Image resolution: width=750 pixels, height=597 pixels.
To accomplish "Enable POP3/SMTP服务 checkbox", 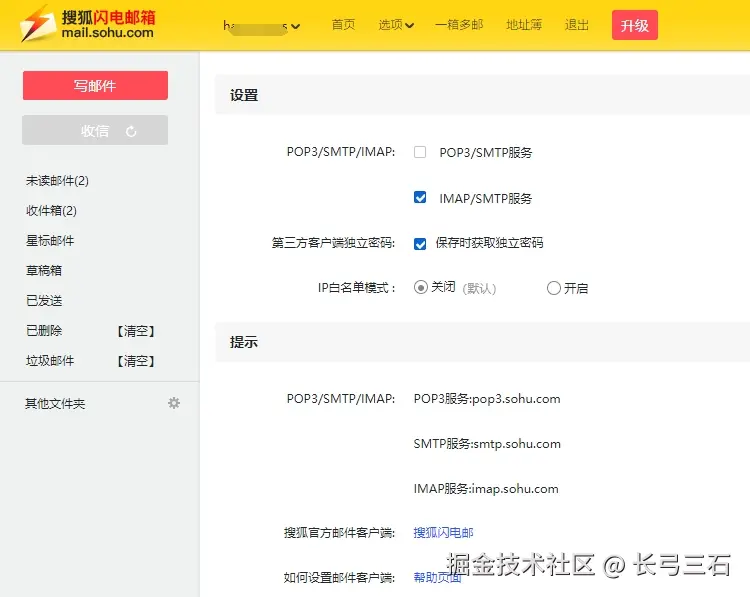I will 420,152.
